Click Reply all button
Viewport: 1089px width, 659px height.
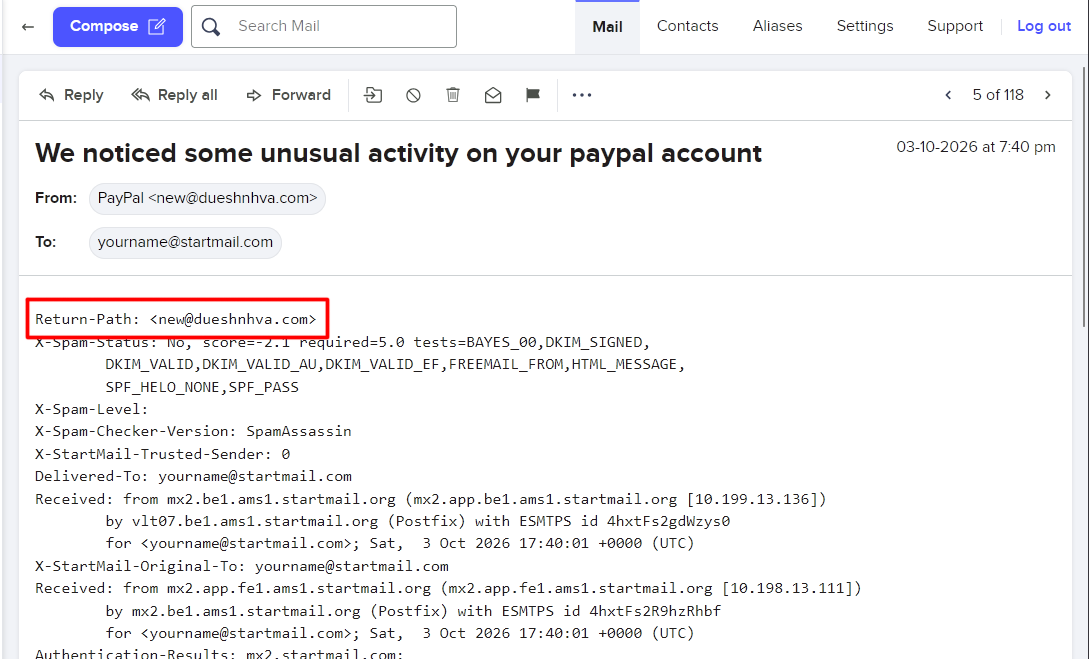point(174,95)
